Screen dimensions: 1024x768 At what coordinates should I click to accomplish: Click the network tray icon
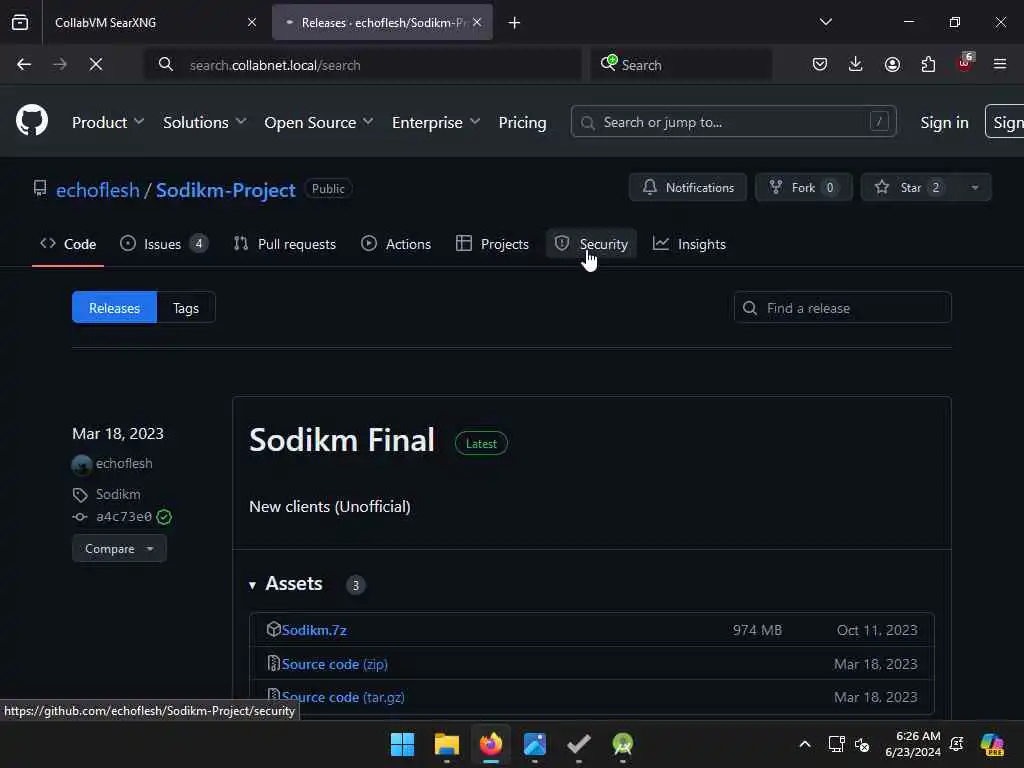click(x=837, y=744)
